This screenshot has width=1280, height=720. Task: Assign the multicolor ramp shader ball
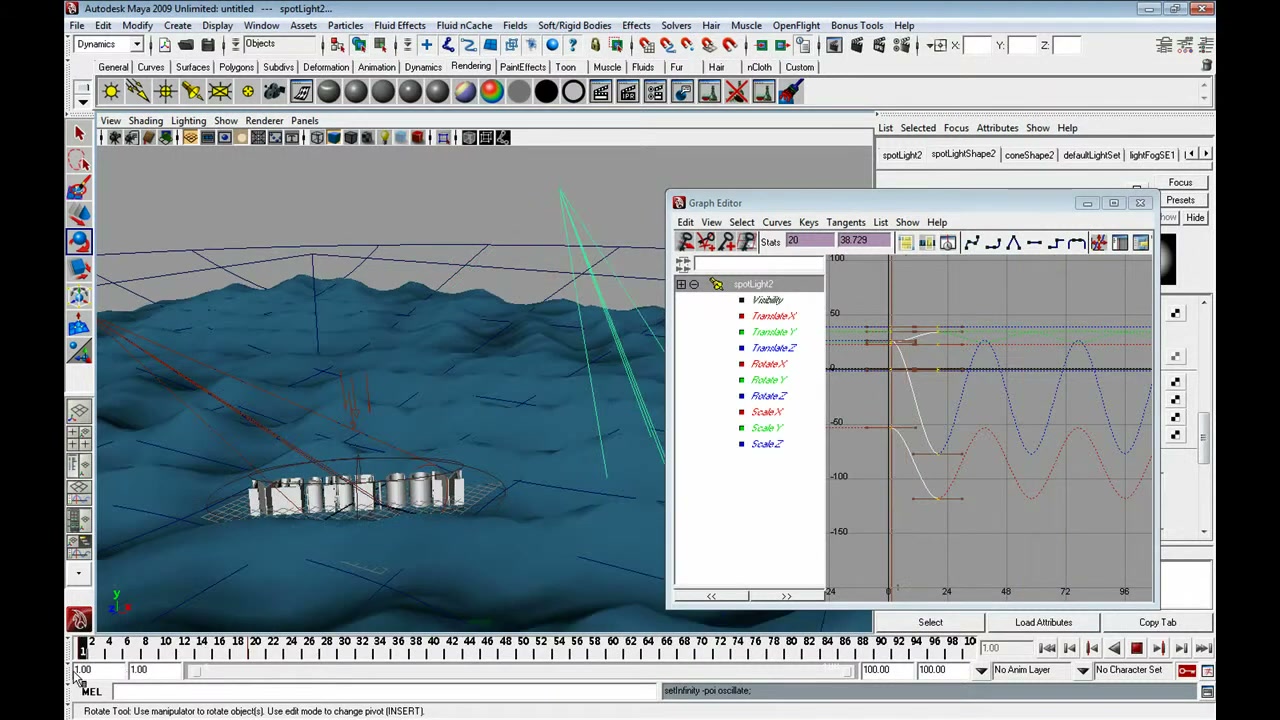[492, 92]
